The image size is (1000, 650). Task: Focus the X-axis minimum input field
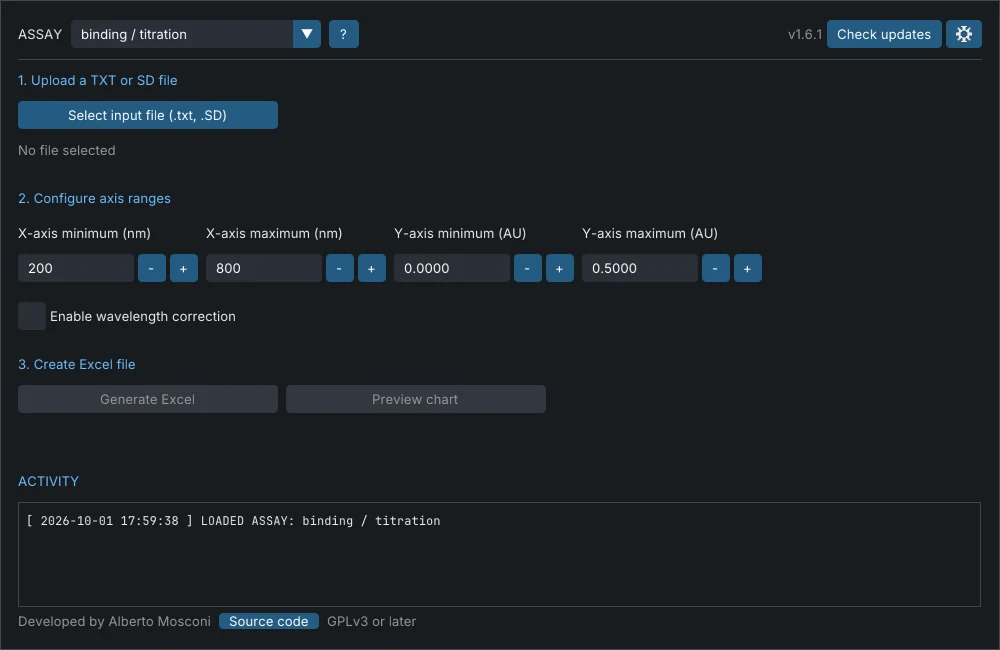click(x=76, y=268)
